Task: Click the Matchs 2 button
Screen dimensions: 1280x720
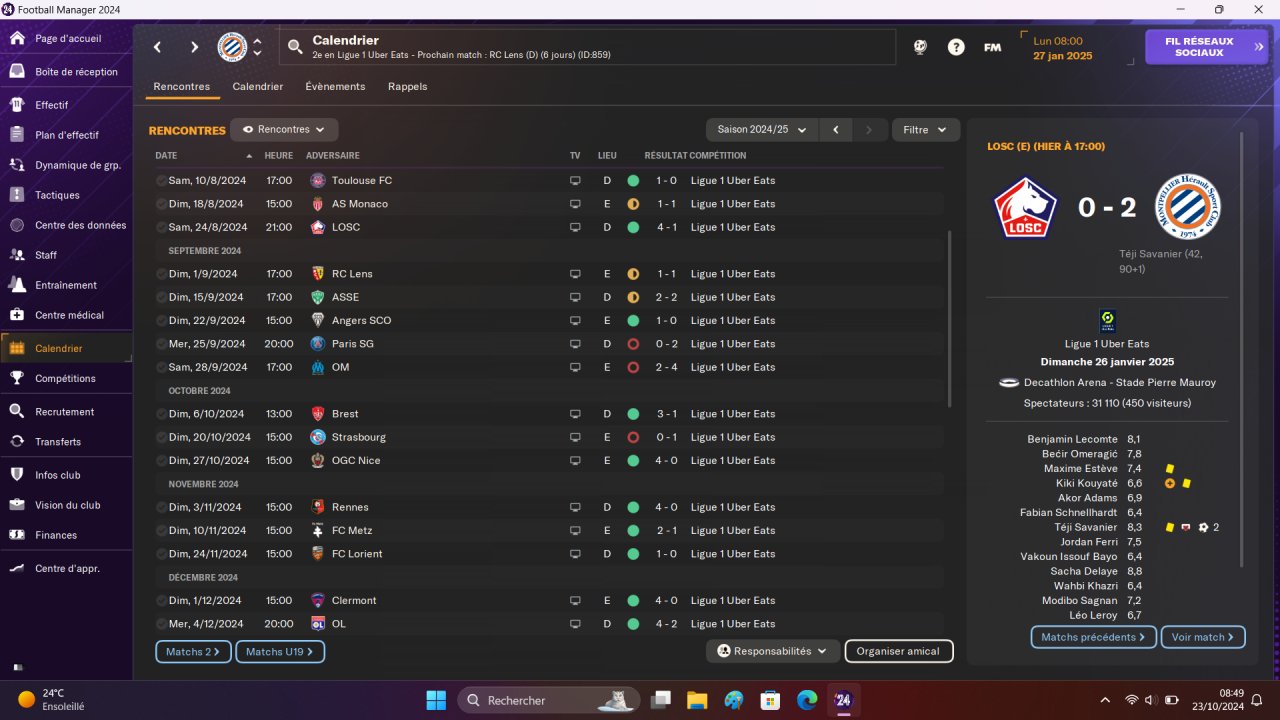Action: [193, 652]
